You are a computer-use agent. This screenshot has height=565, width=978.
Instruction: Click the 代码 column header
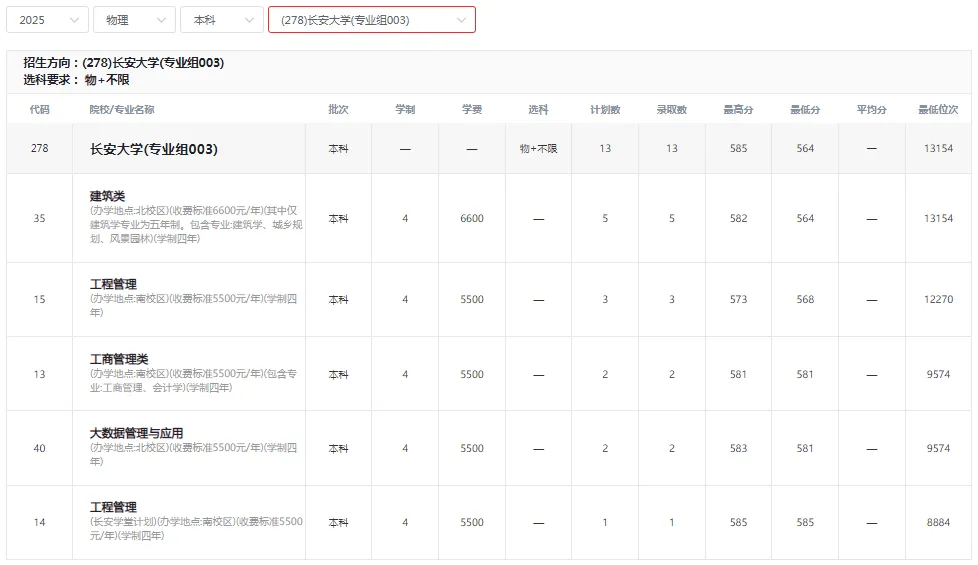point(39,110)
